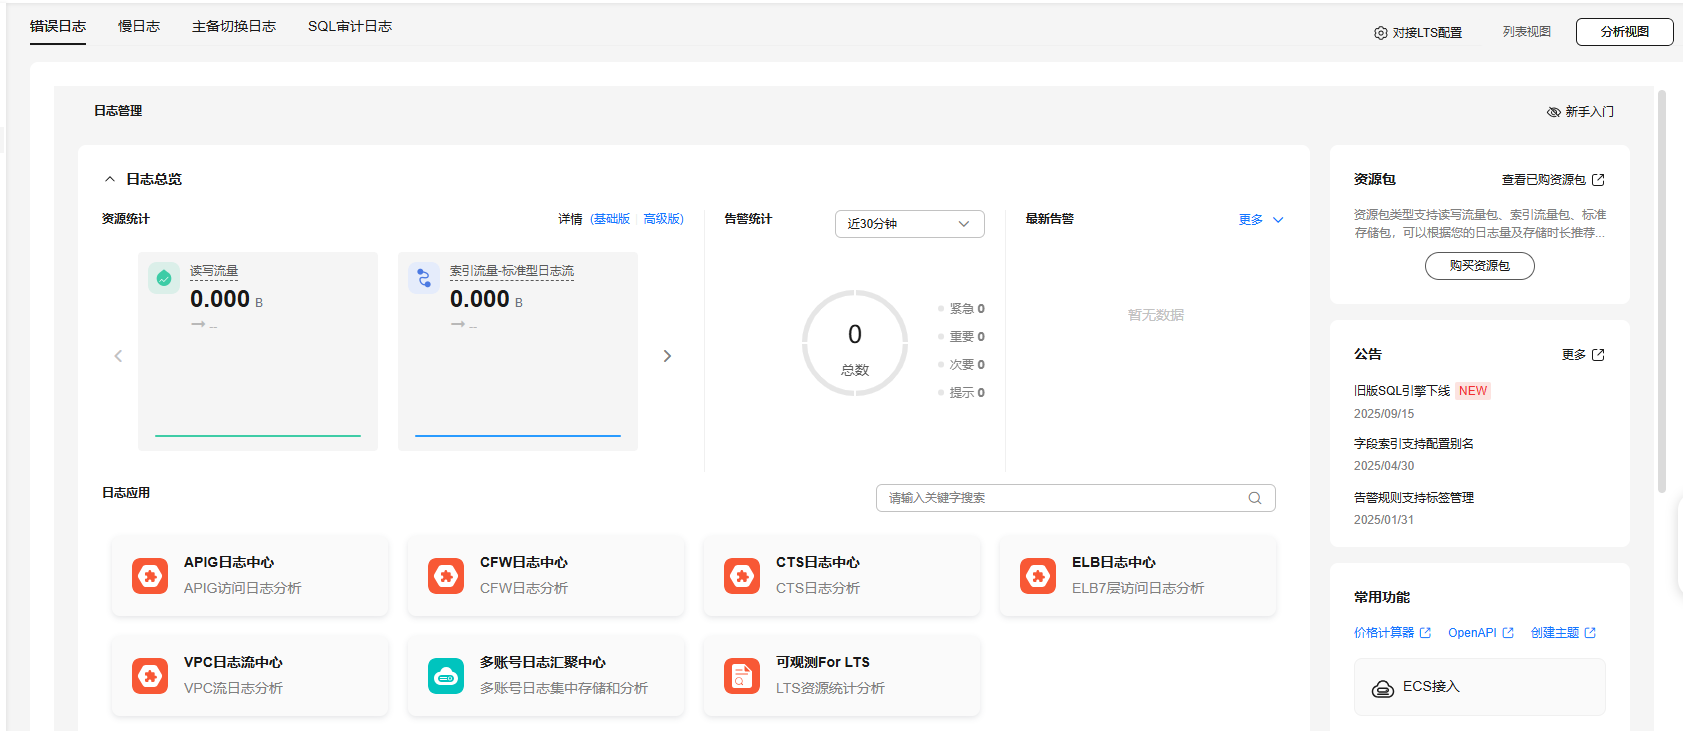Click the 日志应用 keyword search field
Image resolution: width=1683 pixels, height=731 pixels.
[1065, 498]
